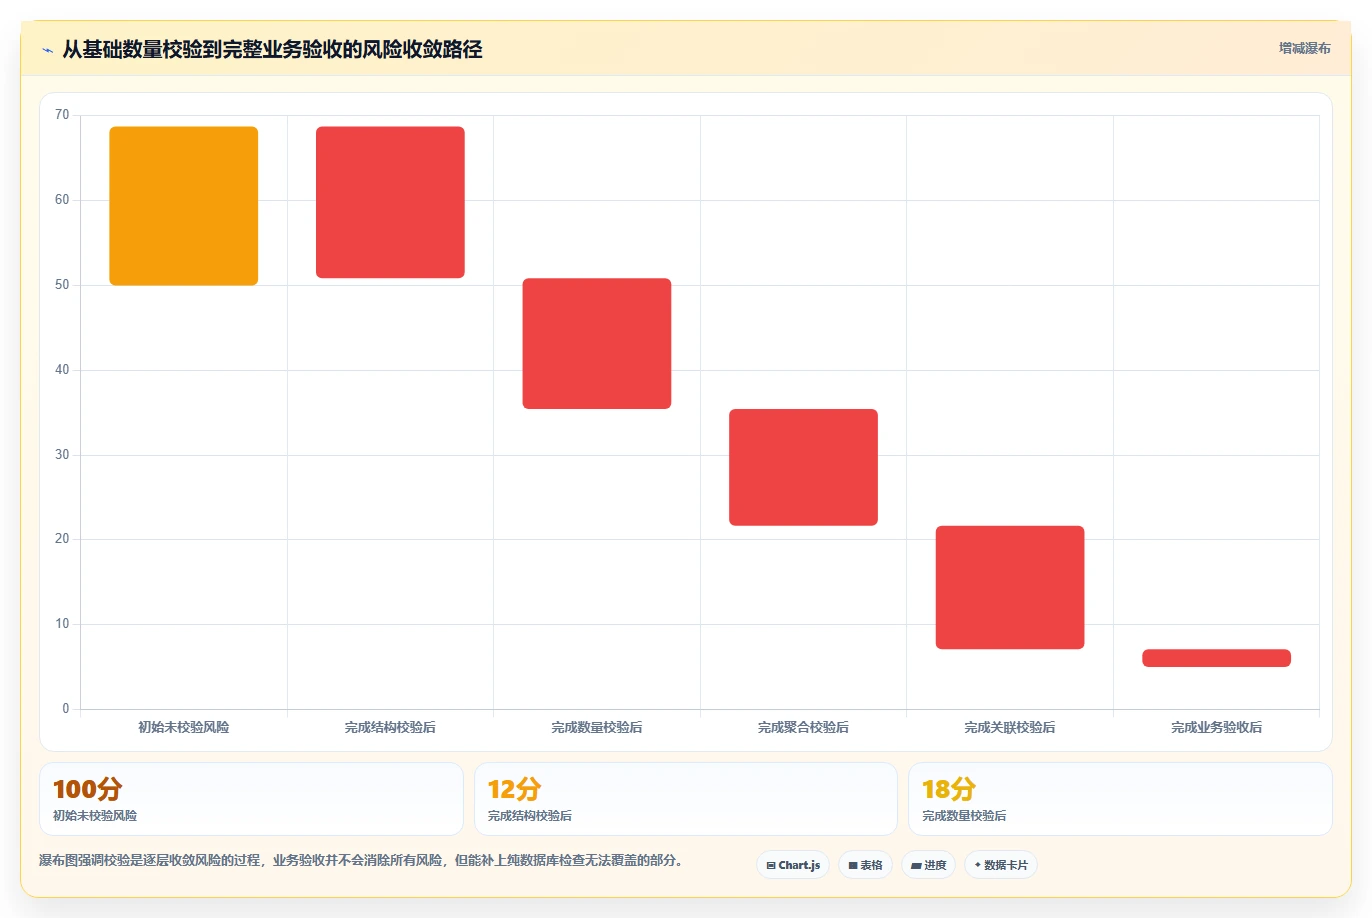Screen dimensions: 1372x918
Task: Click the red 完成聚合校验后 bar
Action: pyautogui.click(x=803, y=467)
